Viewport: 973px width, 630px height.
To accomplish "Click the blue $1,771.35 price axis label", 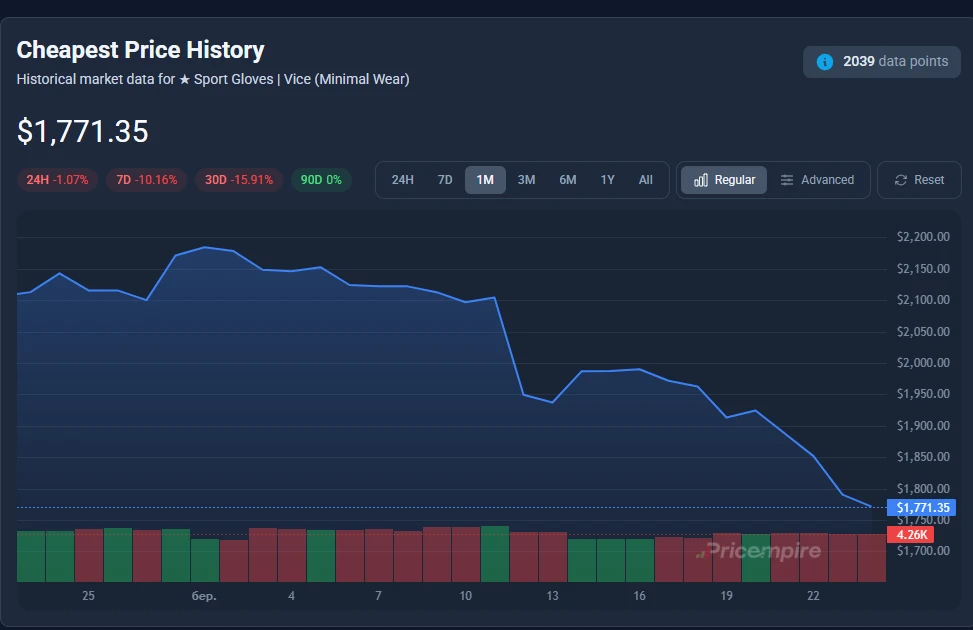I will [922, 508].
